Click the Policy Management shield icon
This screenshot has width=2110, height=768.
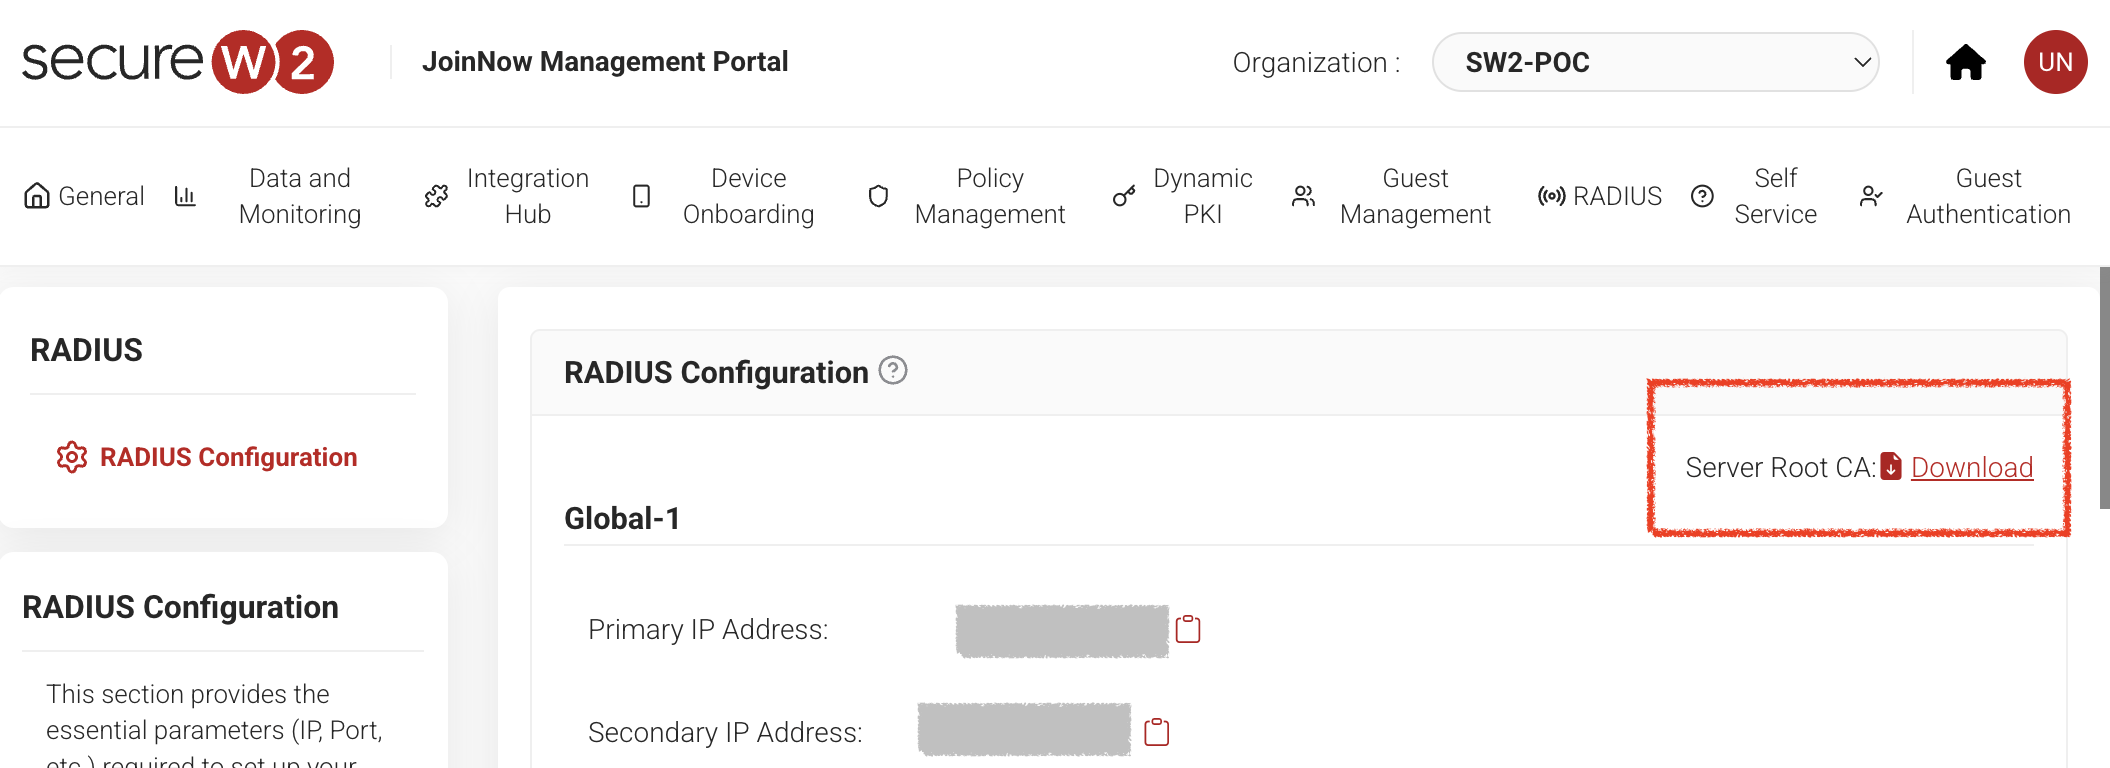(x=878, y=196)
